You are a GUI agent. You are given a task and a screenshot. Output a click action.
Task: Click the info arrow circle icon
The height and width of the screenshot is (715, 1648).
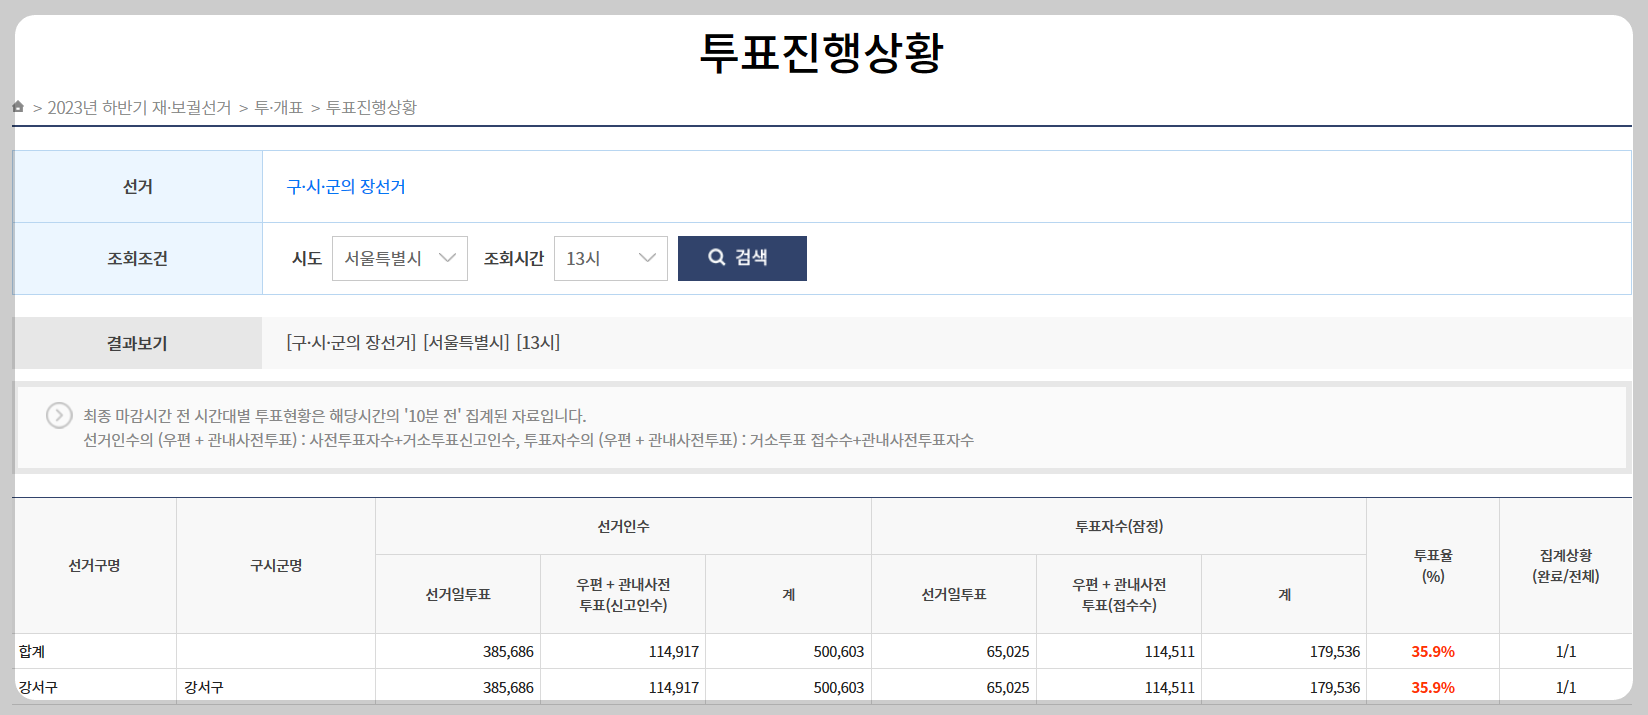pos(59,415)
